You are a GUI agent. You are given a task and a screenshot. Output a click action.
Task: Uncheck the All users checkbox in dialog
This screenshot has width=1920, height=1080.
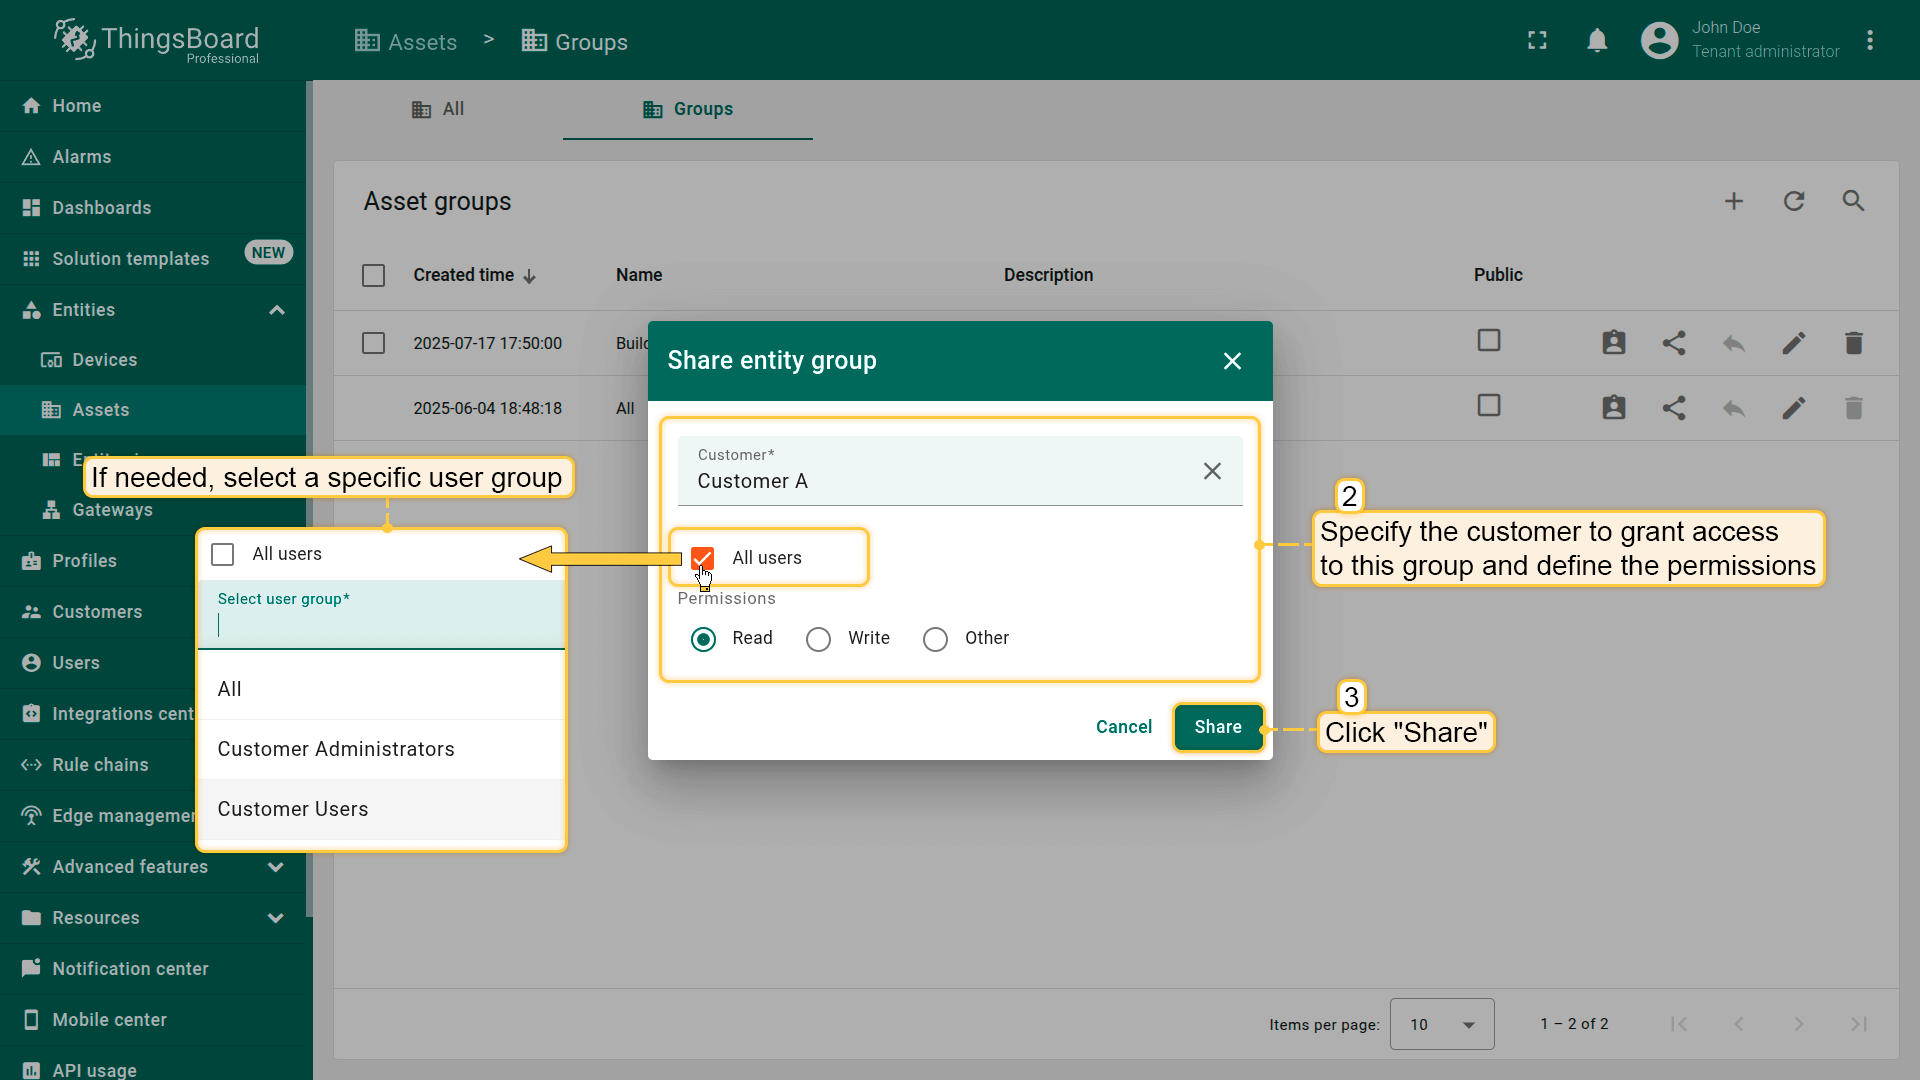[703, 558]
